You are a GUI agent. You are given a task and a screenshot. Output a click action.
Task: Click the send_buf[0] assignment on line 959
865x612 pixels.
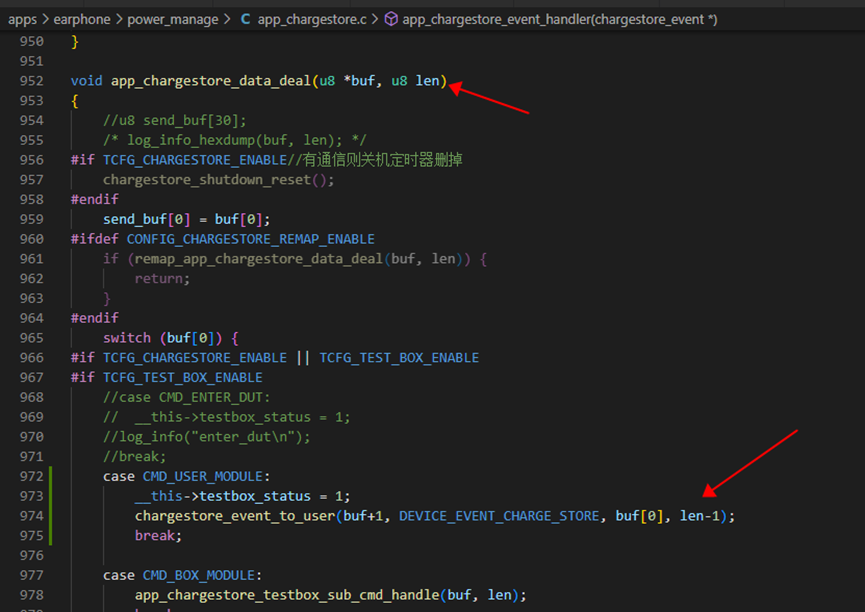click(x=186, y=220)
